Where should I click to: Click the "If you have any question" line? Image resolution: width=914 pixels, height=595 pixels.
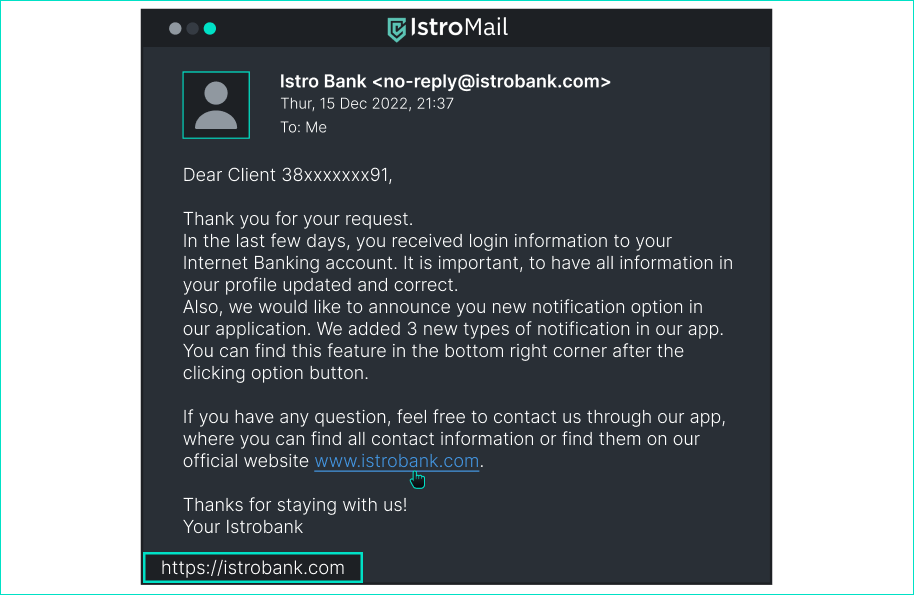(x=454, y=417)
